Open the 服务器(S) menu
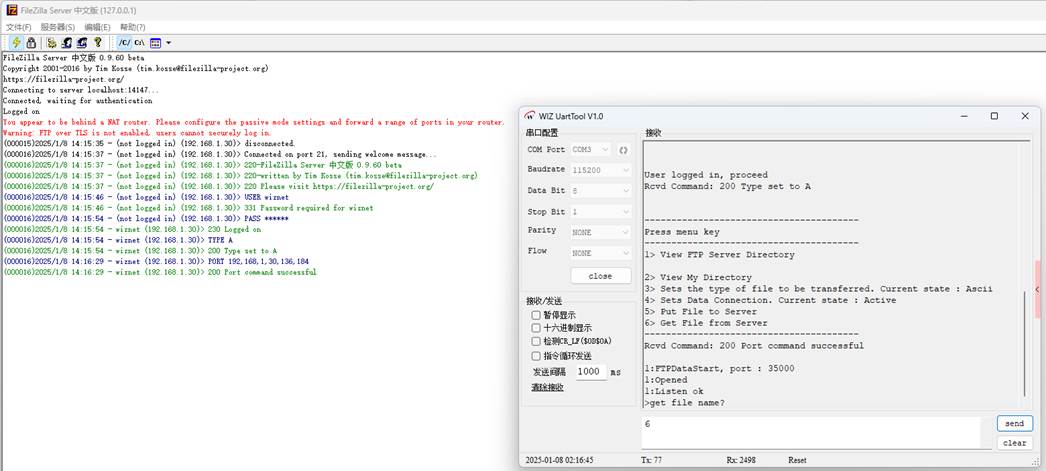The width and height of the screenshot is (1046, 471). [58, 27]
